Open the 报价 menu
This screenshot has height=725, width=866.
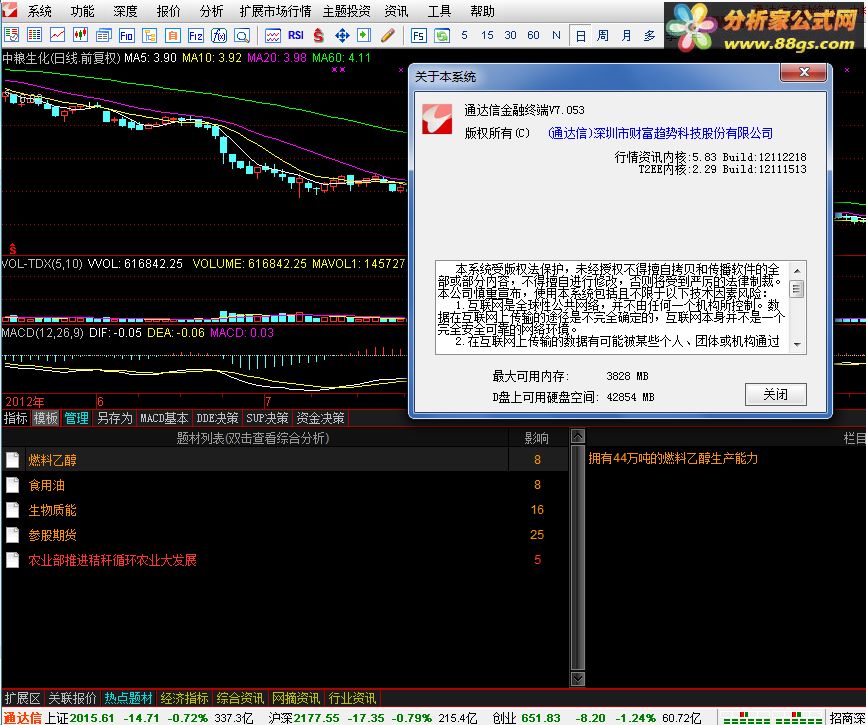(x=168, y=11)
